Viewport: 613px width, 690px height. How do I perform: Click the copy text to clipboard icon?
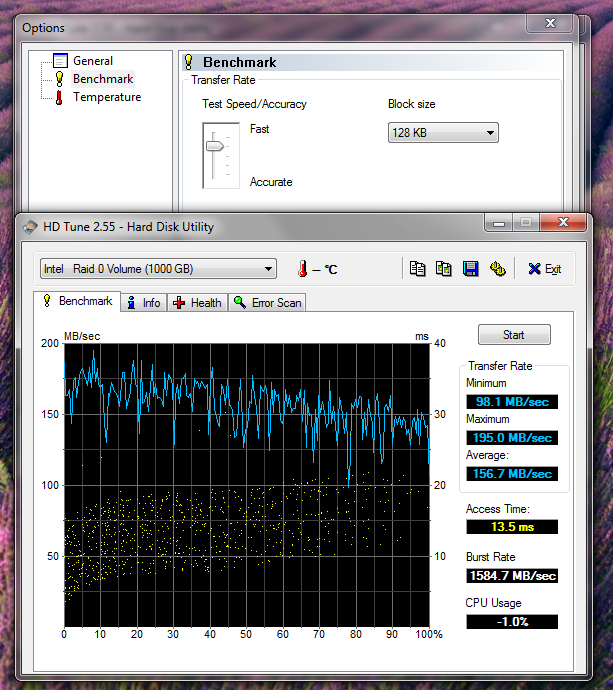[x=418, y=269]
